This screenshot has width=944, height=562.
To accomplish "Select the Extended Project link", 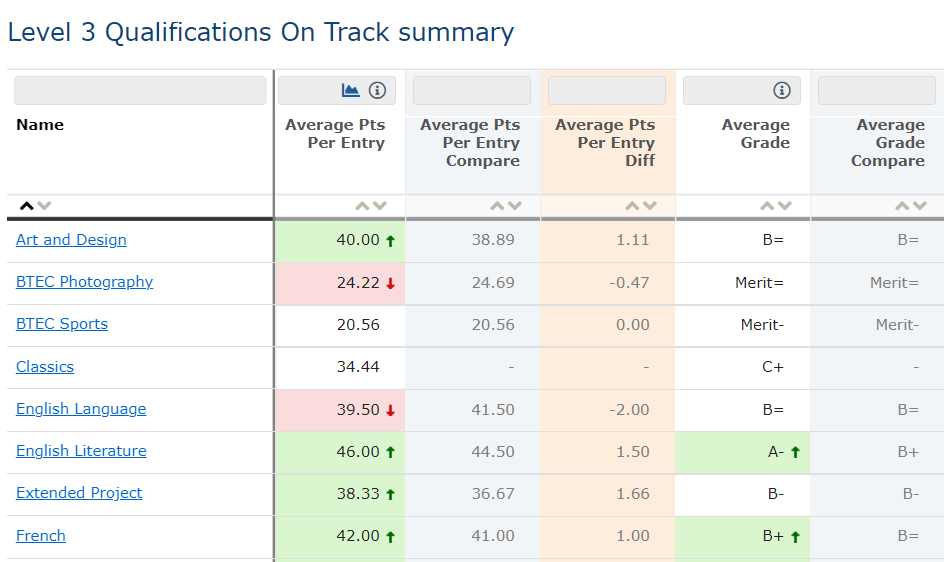I will 79,493.
